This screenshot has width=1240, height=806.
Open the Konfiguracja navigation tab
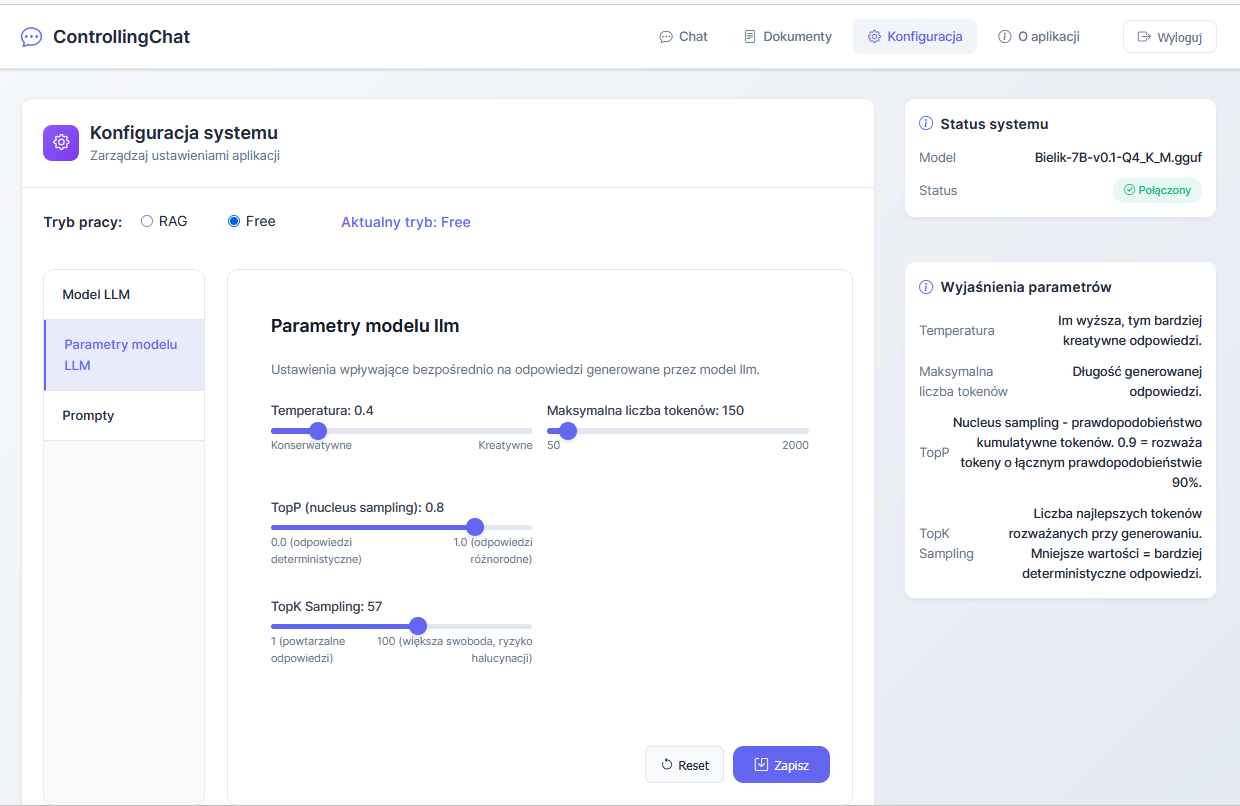914,37
